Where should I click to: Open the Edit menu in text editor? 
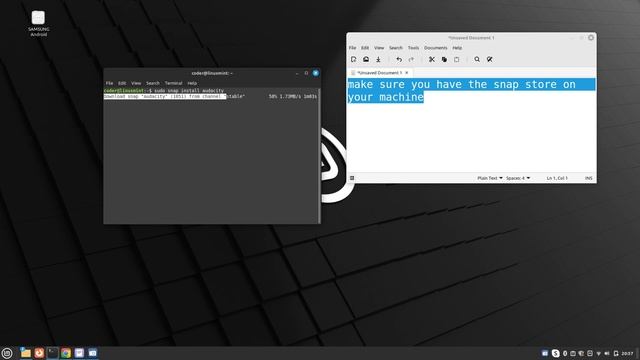coord(365,48)
